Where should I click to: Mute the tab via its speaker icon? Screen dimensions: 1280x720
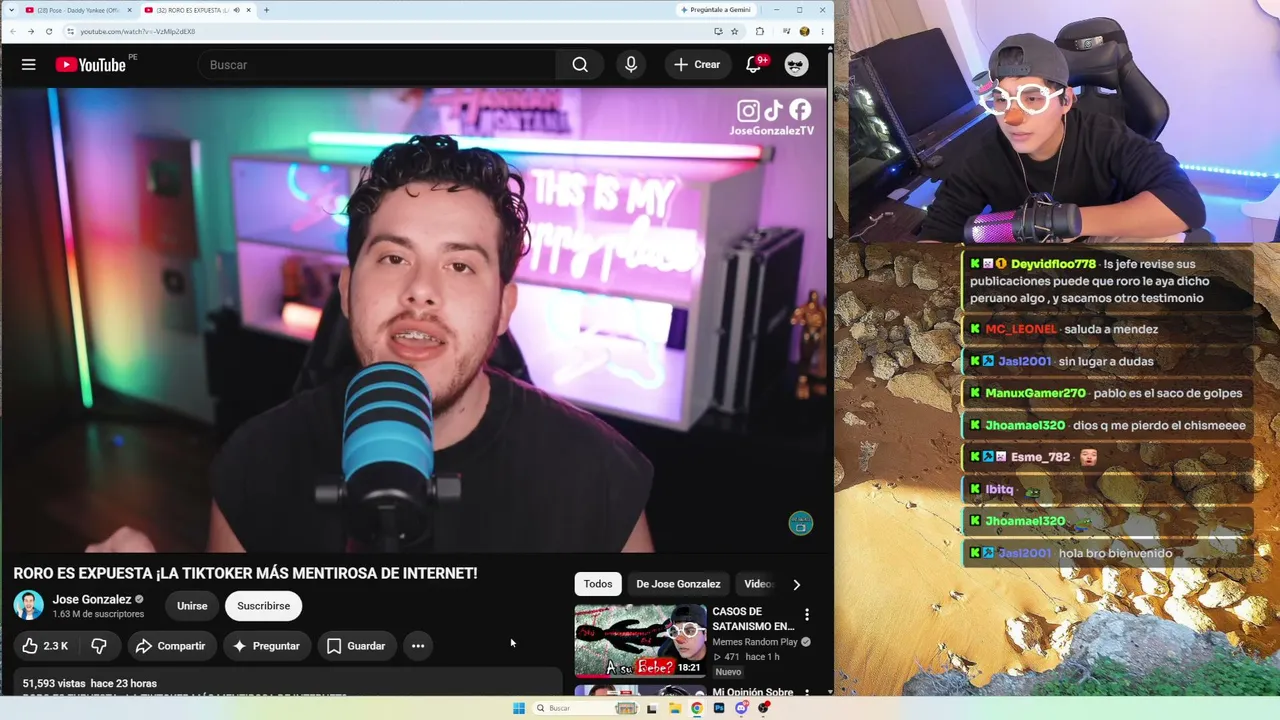click(x=236, y=10)
